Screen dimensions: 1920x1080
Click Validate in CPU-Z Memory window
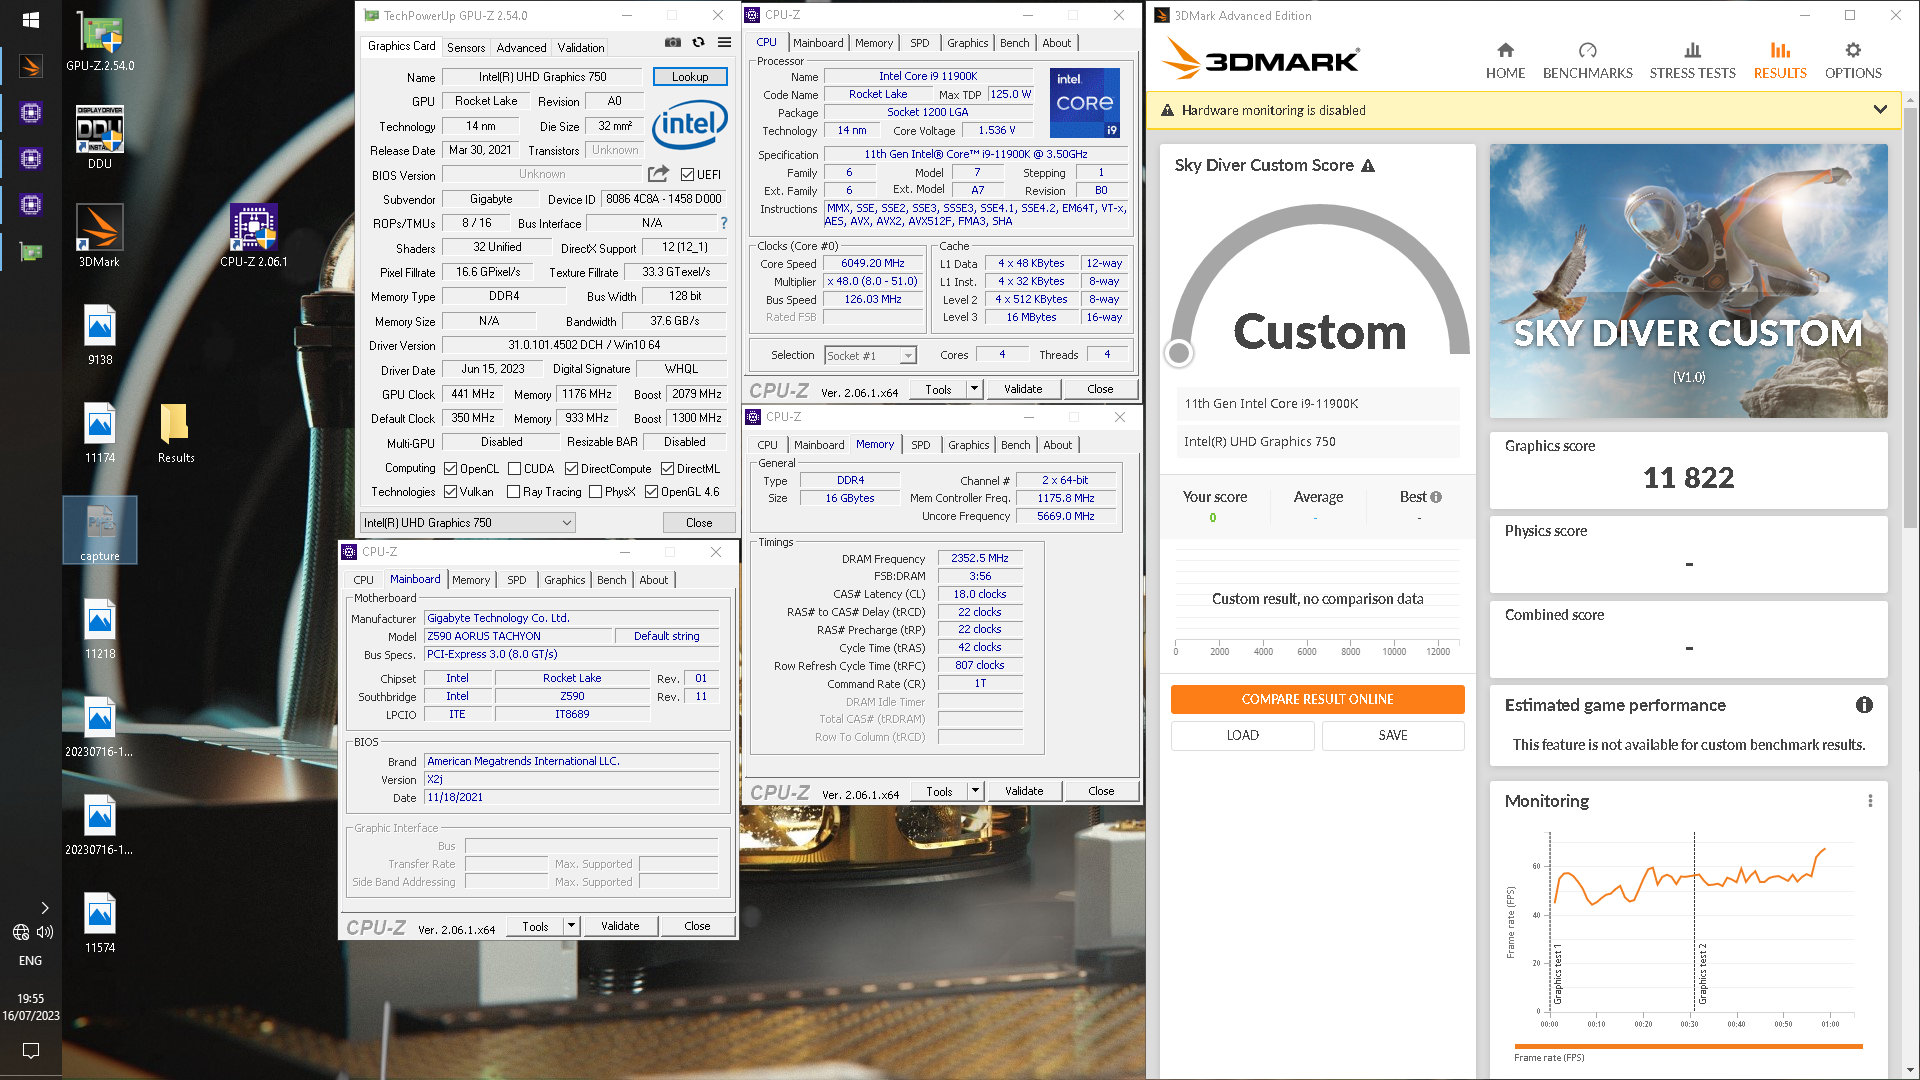tap(1024, 790)
